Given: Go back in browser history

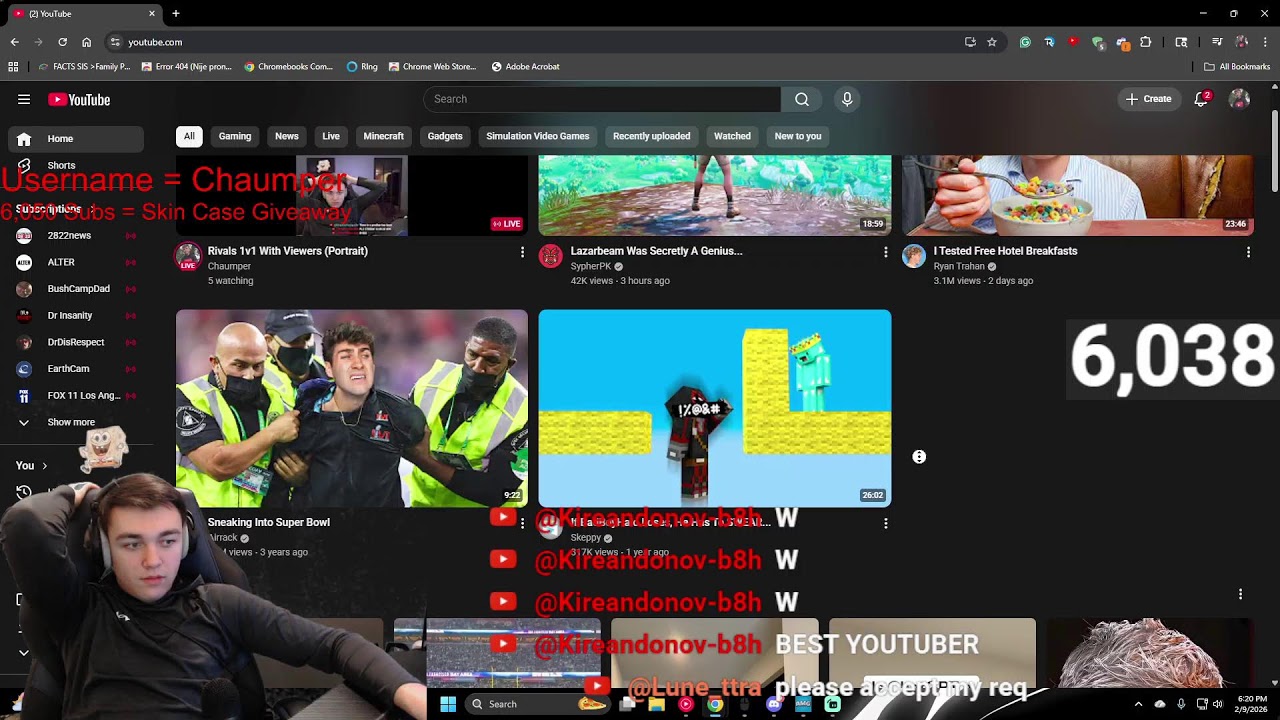Looking at the screenshot, I should coord(14,42).
